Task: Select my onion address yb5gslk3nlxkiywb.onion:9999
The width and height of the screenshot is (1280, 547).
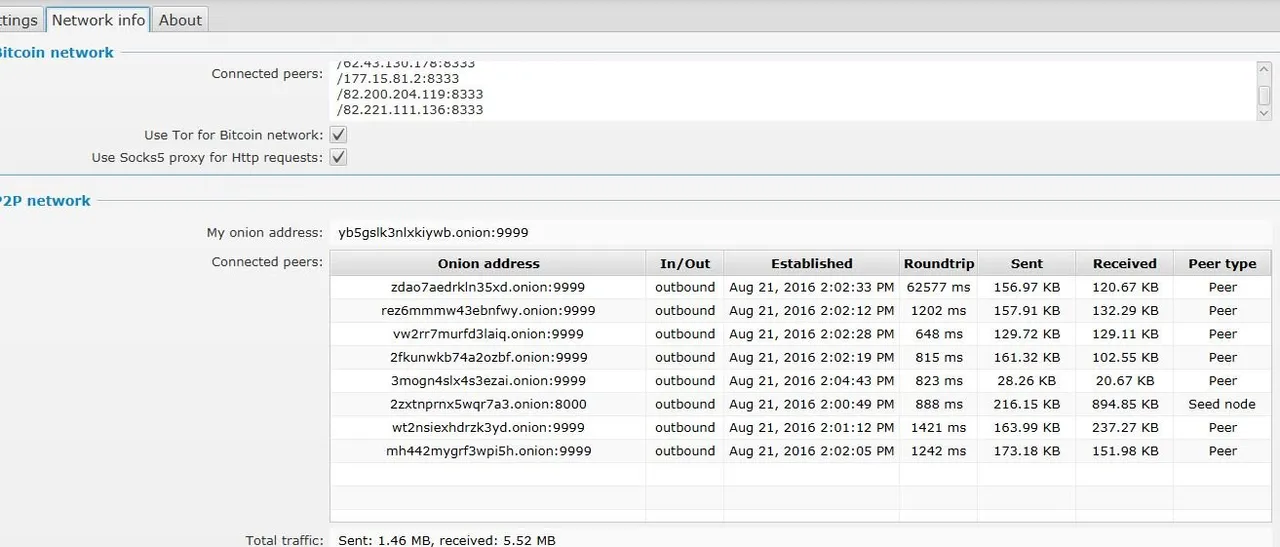Action: pos(433,232)
